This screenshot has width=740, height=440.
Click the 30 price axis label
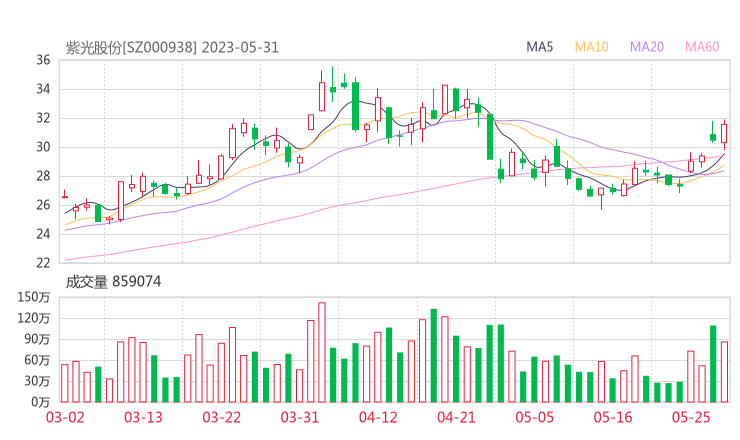[x=43, y=147]
